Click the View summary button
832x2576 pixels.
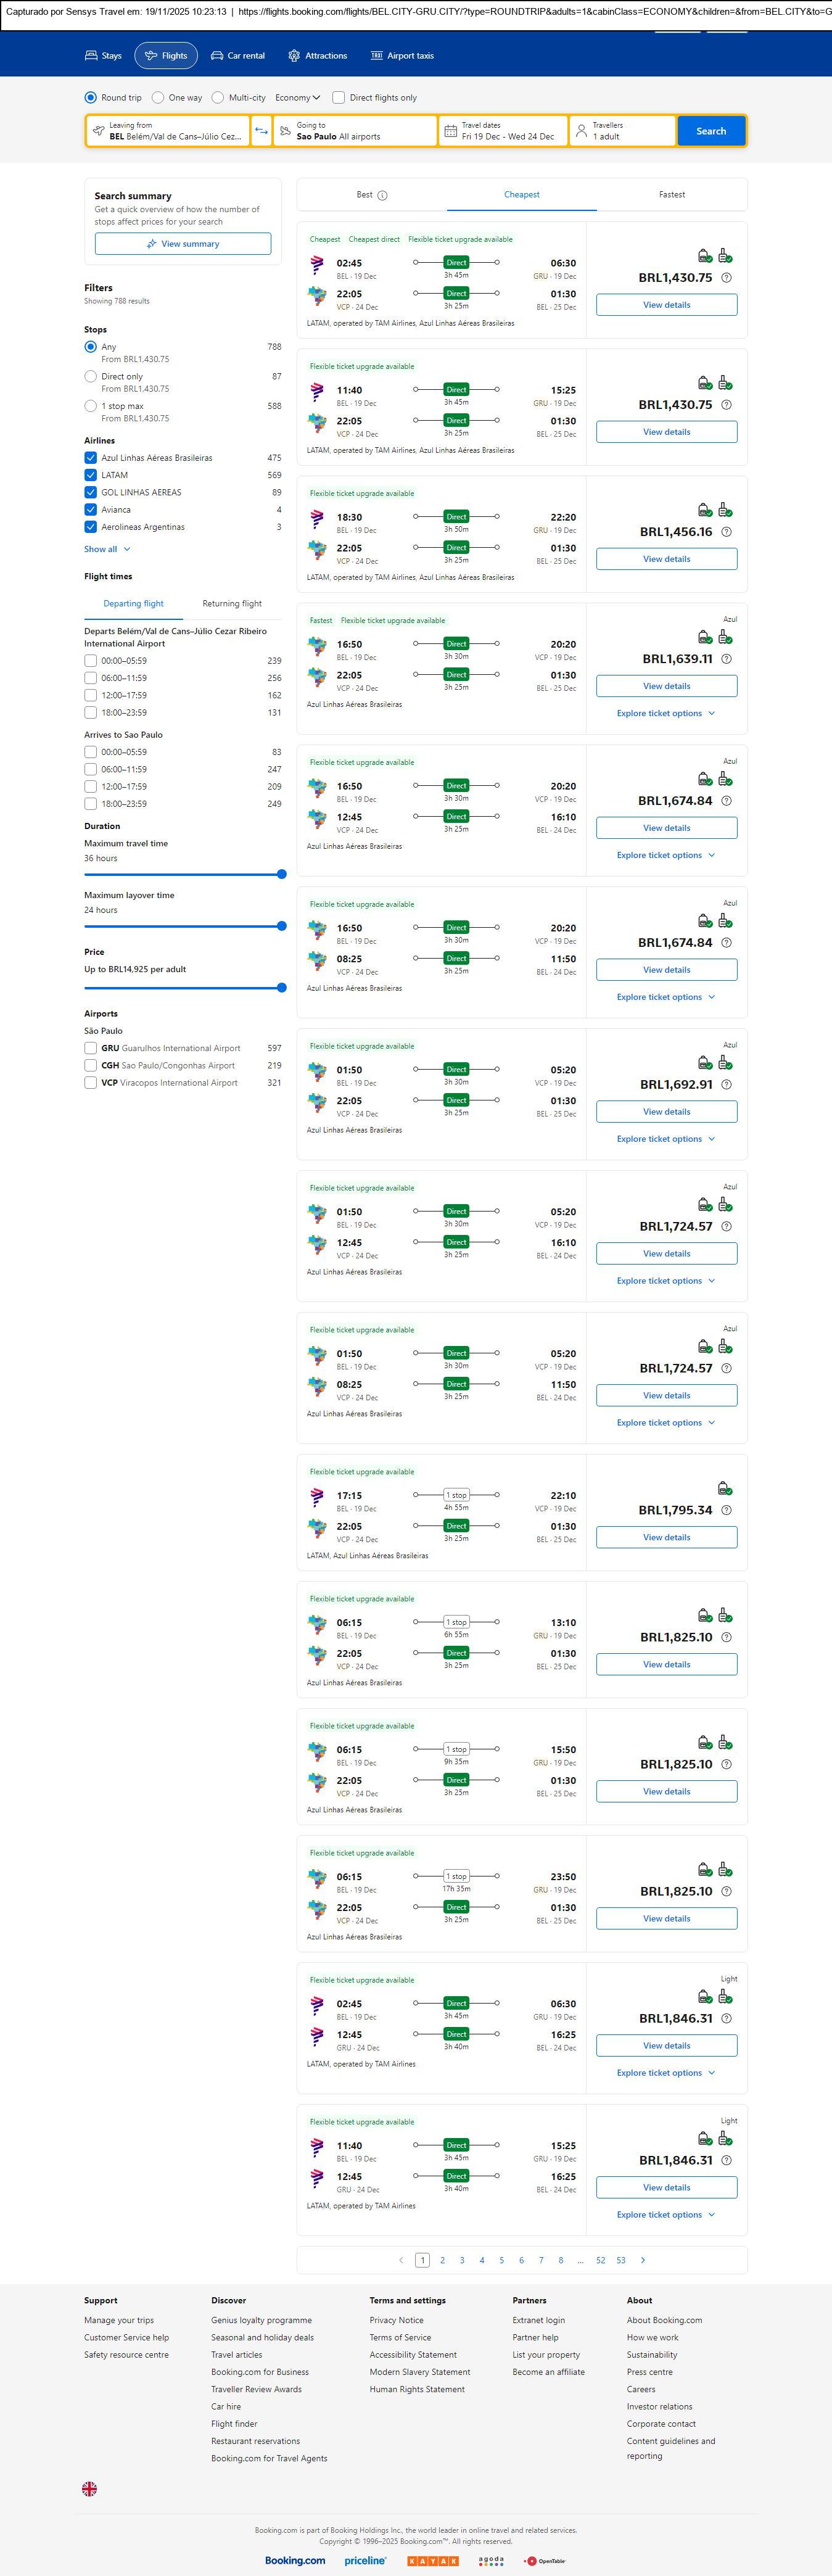[x=183, y=244]
